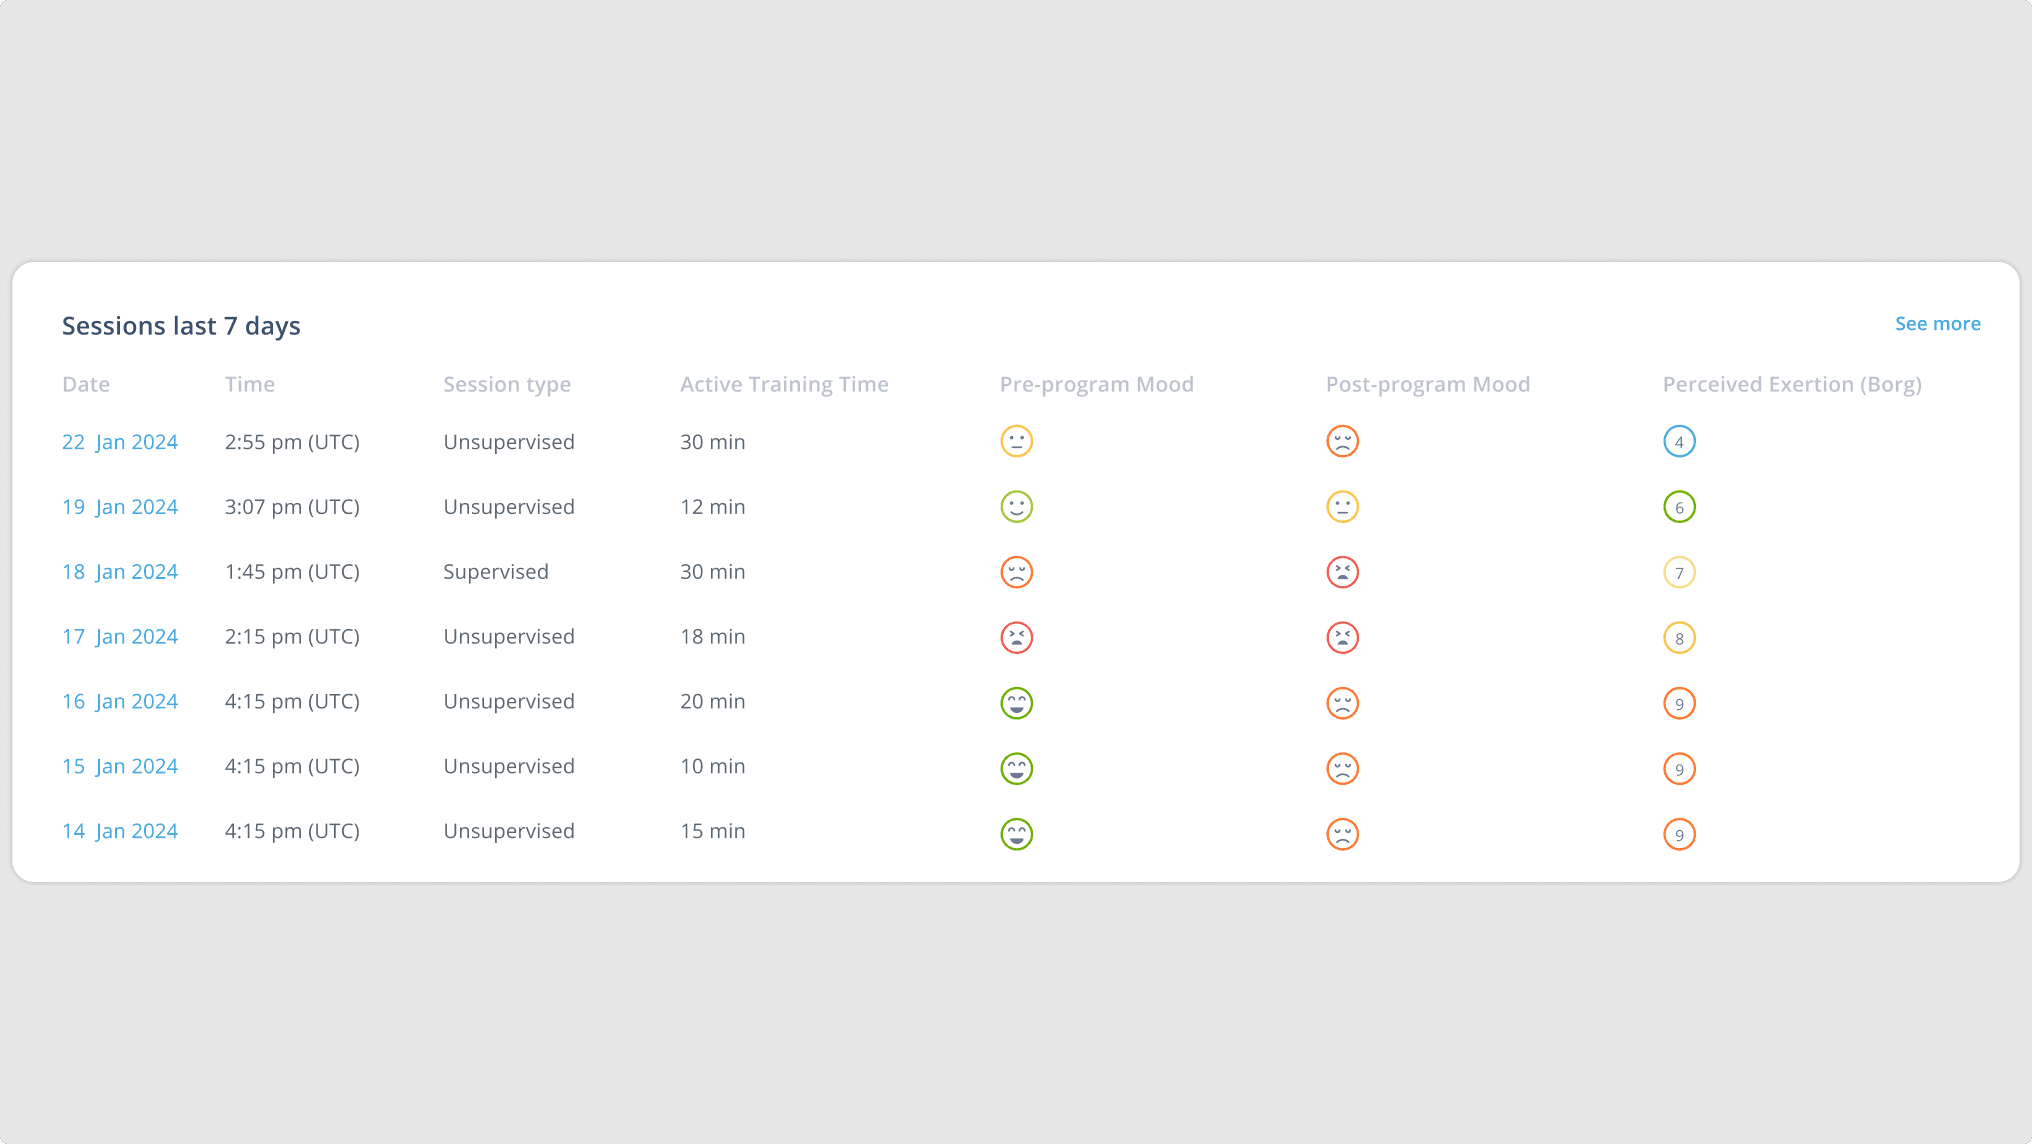Image resolution: width=2032 pixels, height=1144 pixels.
Task: Click the Pre-program Mood column header
Action: click(x=1096, y=384)
